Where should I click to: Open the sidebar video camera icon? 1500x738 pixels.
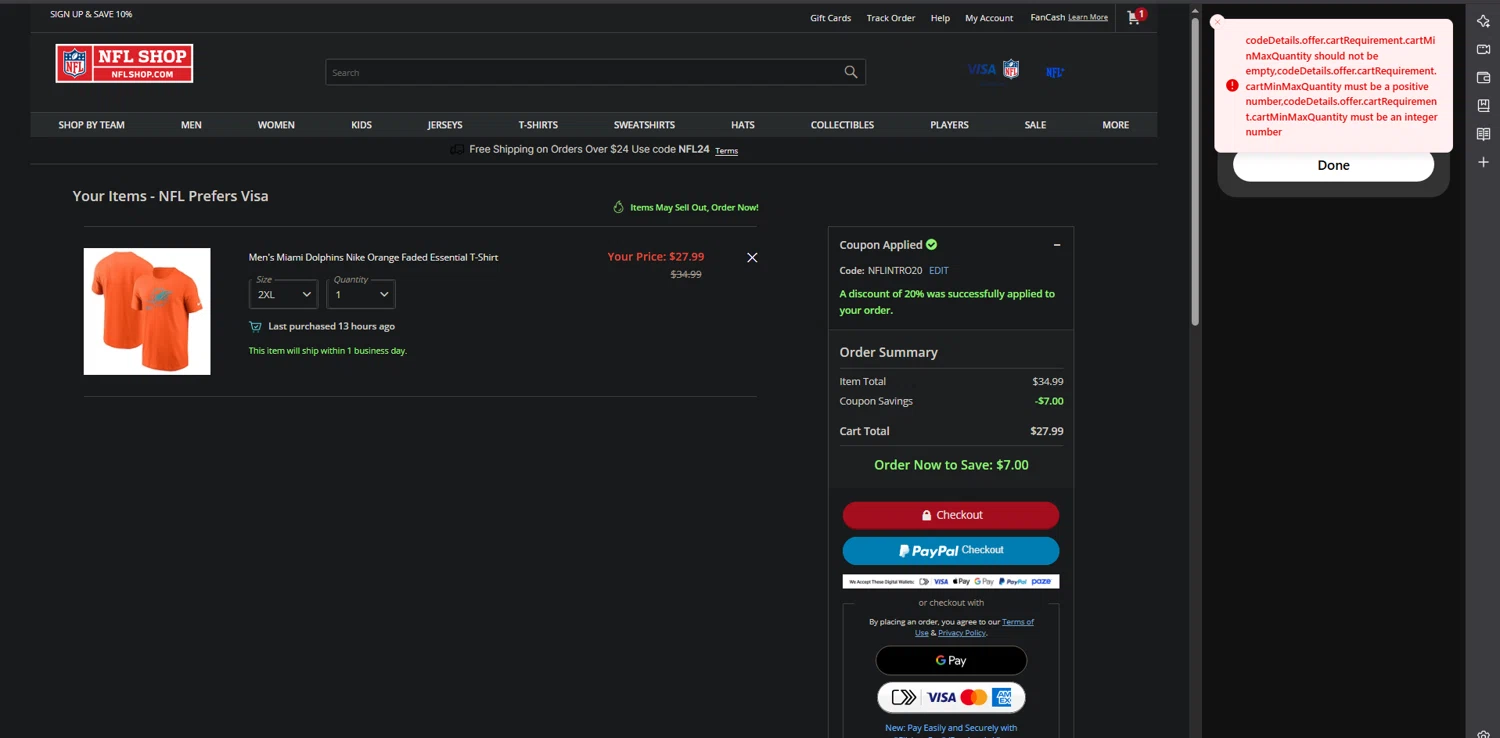(x=1483, y=49)
